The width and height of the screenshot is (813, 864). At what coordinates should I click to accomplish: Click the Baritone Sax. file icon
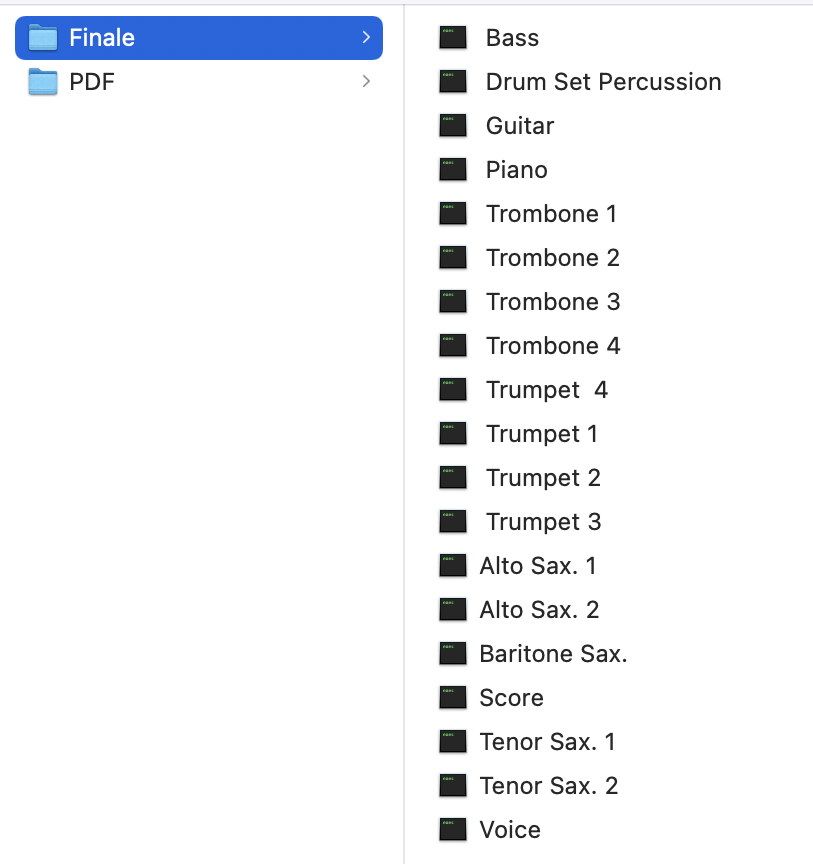click(x=453, y=654)
